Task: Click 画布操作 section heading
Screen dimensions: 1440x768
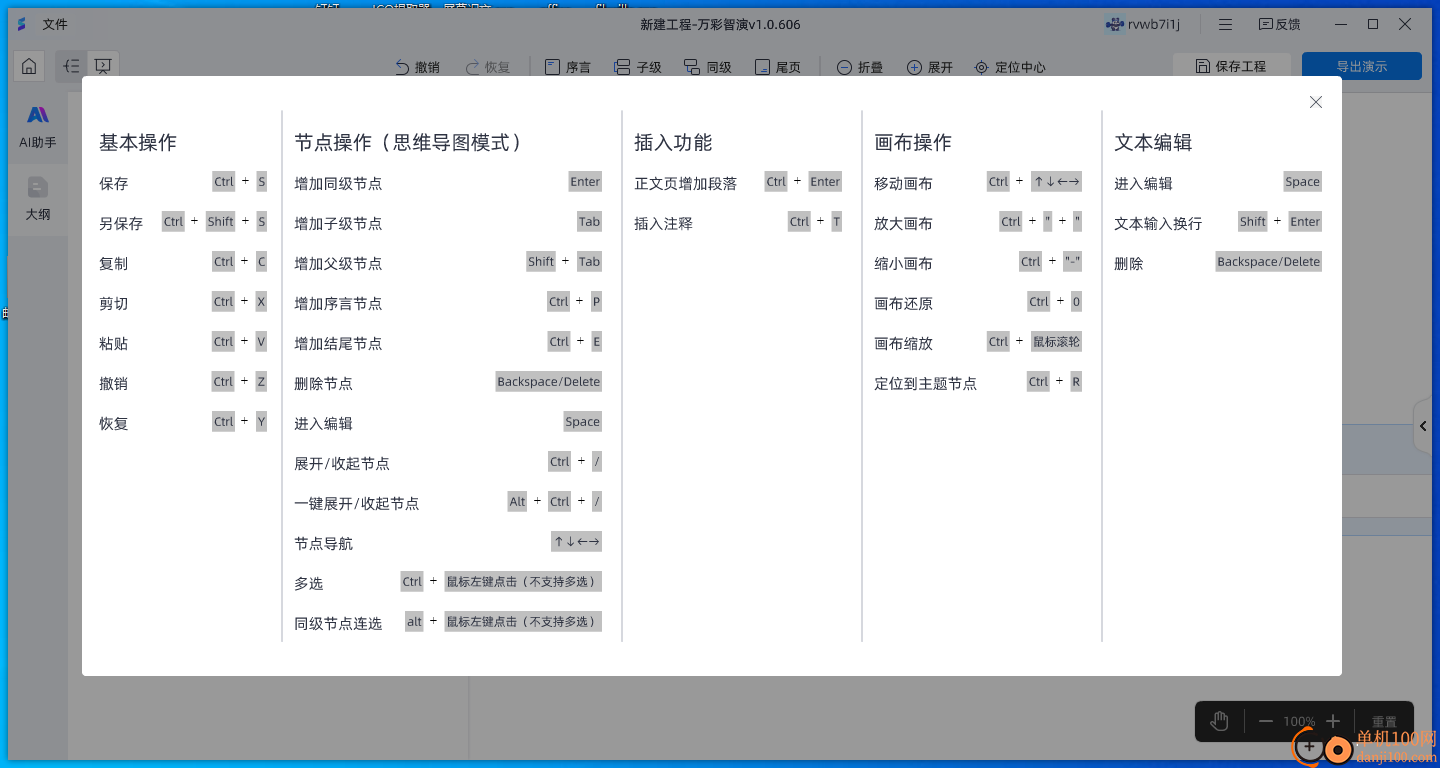Action: click(913, 142)
